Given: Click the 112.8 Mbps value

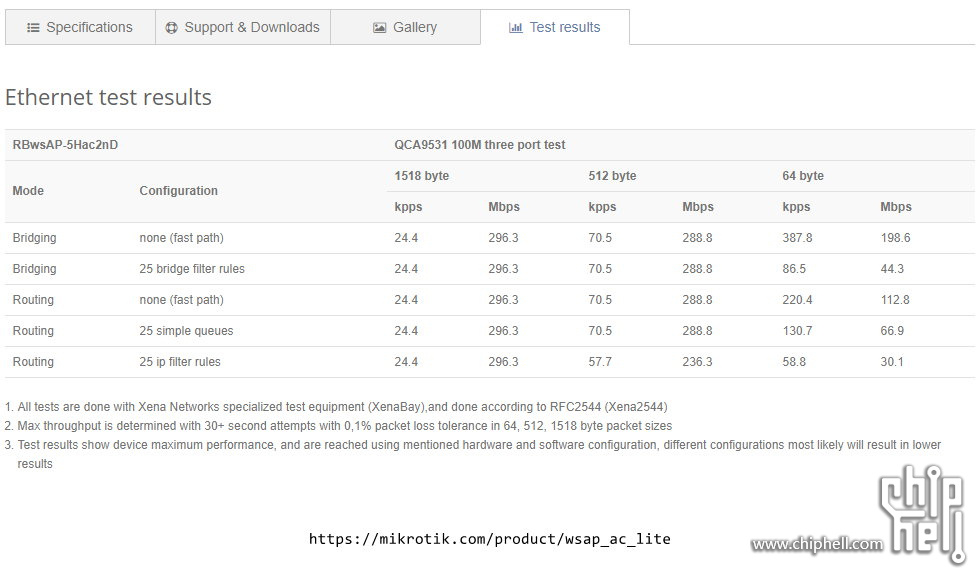Looking at the screenshot, I should [x=895, y=300].
